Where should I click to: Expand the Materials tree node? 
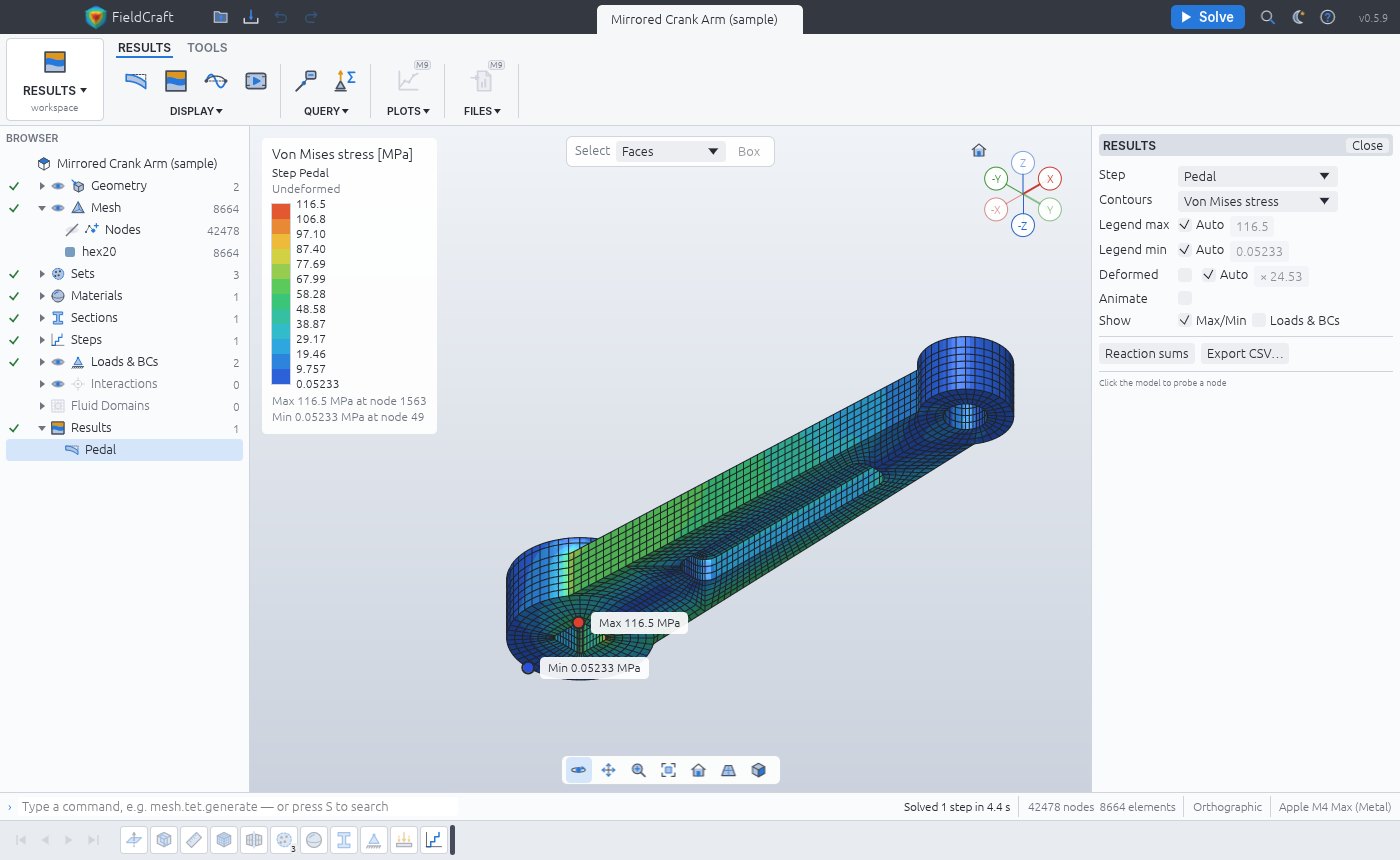(42, 296)
